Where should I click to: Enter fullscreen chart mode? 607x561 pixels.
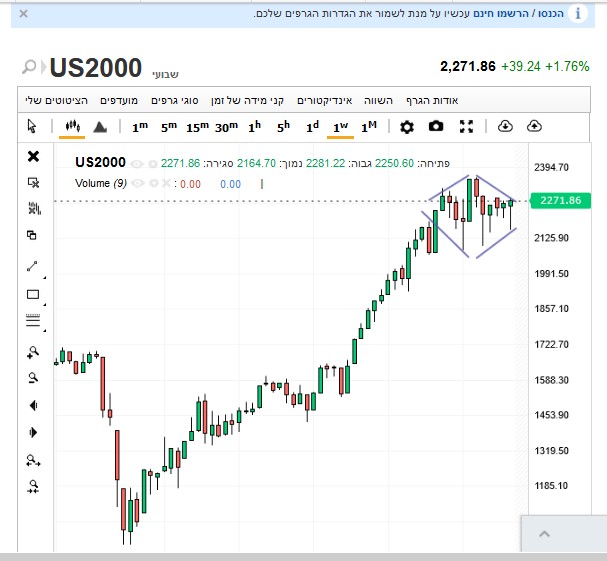[x=466, y=126]
